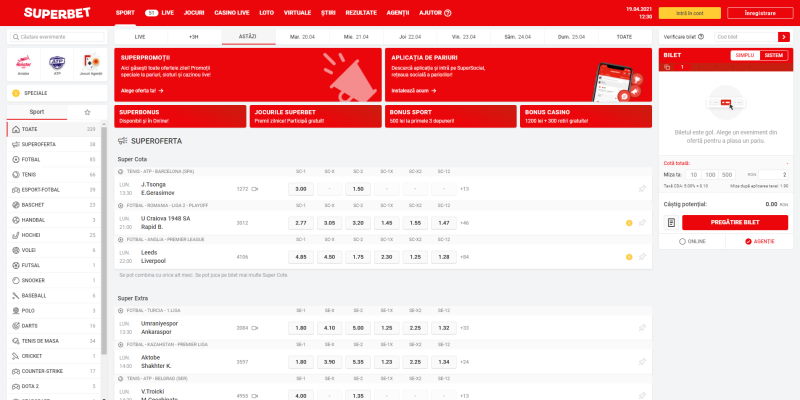The height and width of the screenshot is (400, 800).
Task: Select the Superoferta megaphone sidebar icon
Action: [x=16, y=144]
